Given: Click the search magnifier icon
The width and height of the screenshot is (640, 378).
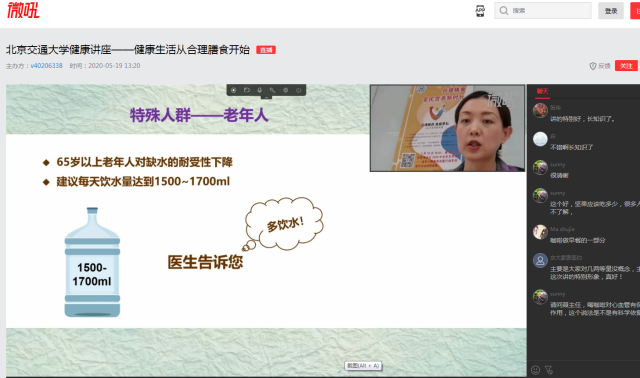Looking at the screenshot, I should (x=504, y=11).
